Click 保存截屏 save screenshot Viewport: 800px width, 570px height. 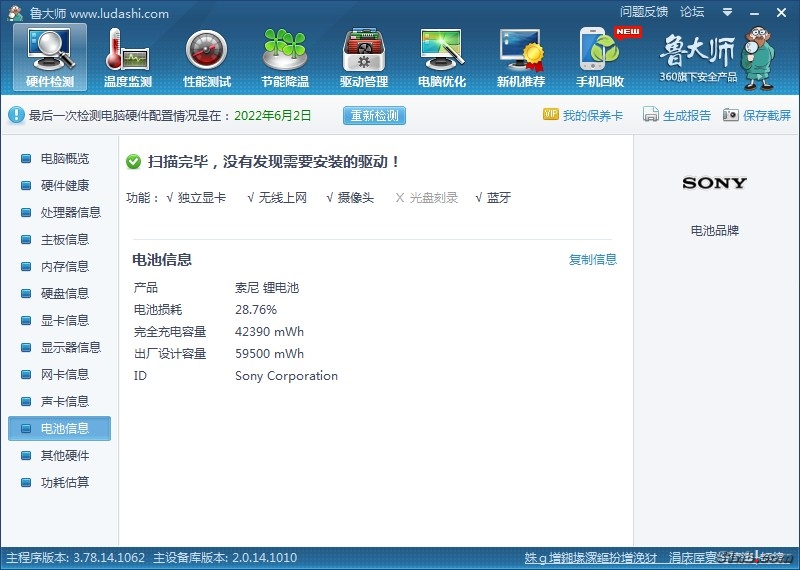pyautogui.click(x=757, y=115)
